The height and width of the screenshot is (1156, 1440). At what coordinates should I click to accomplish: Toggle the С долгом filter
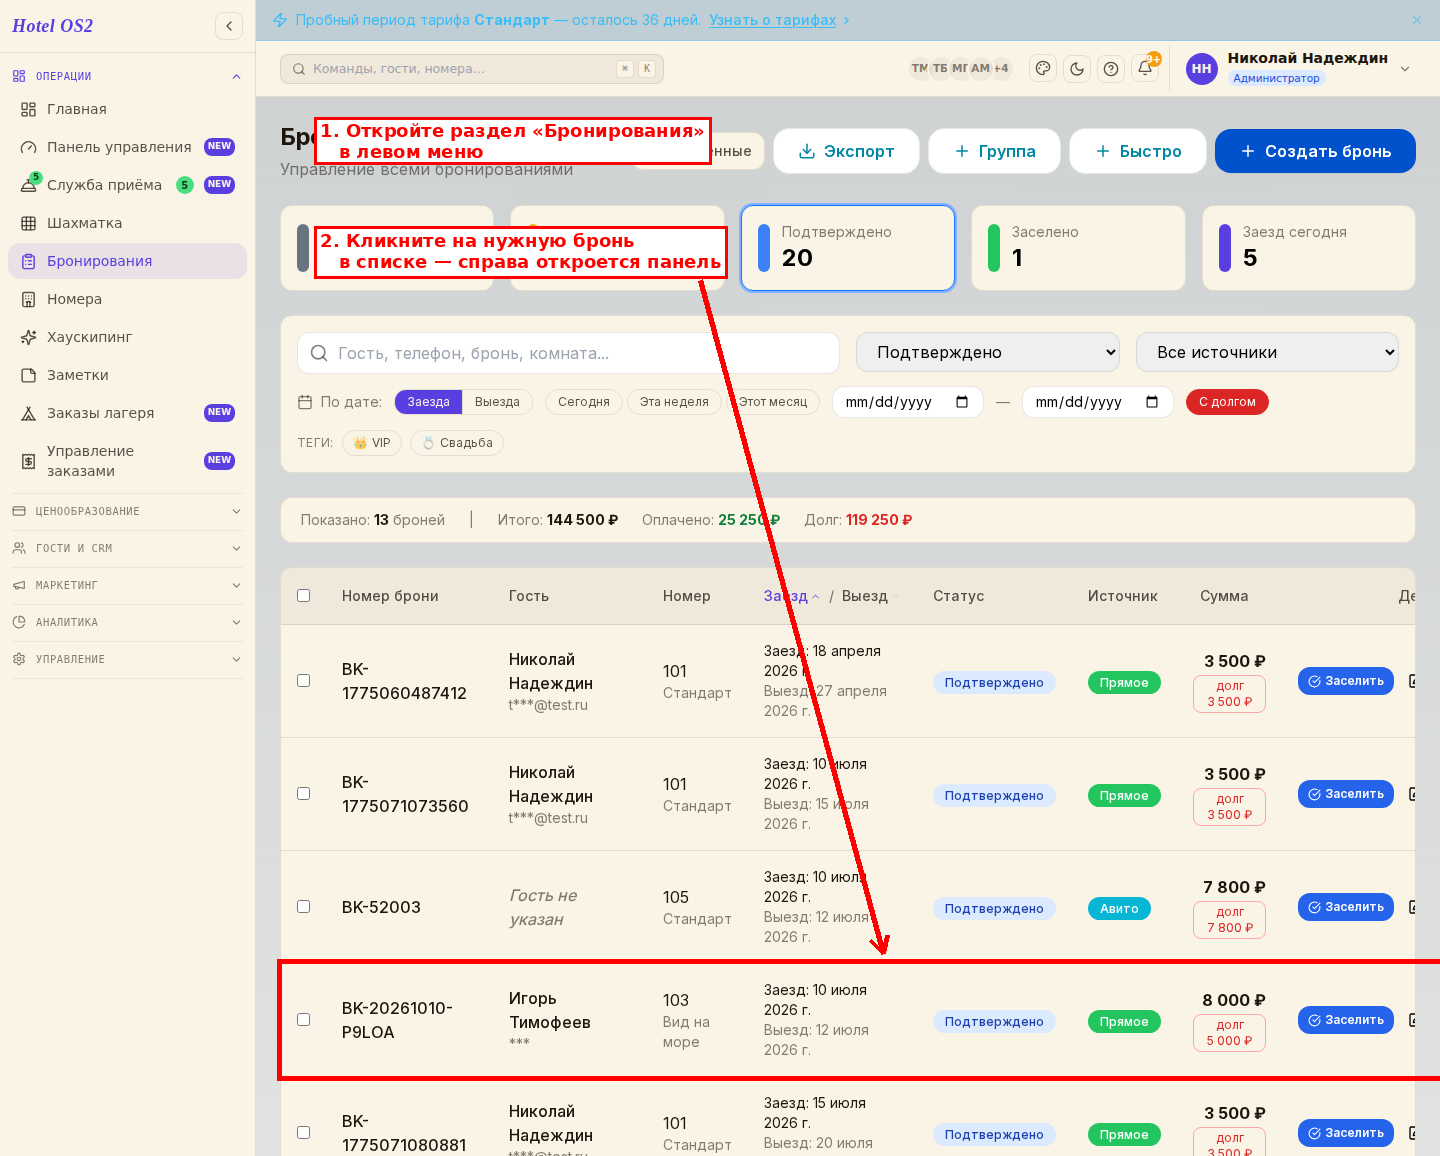(x=1227, y=402)
